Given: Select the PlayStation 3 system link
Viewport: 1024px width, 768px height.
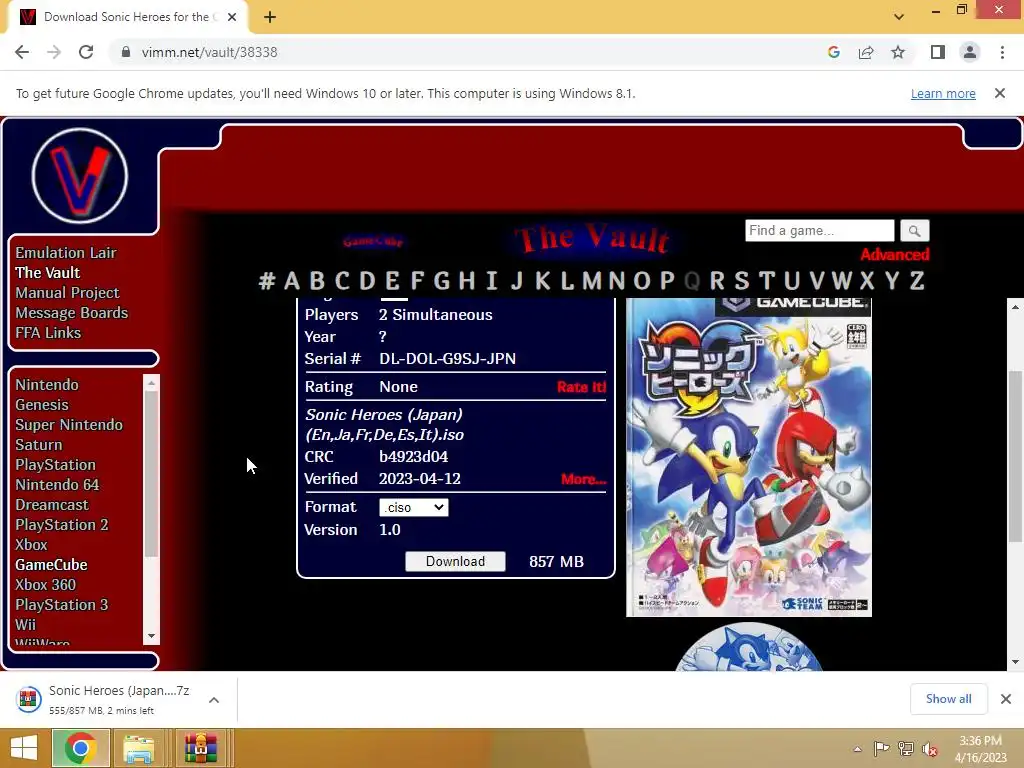Looking at the screenshot, I should (x=62, y=605).
